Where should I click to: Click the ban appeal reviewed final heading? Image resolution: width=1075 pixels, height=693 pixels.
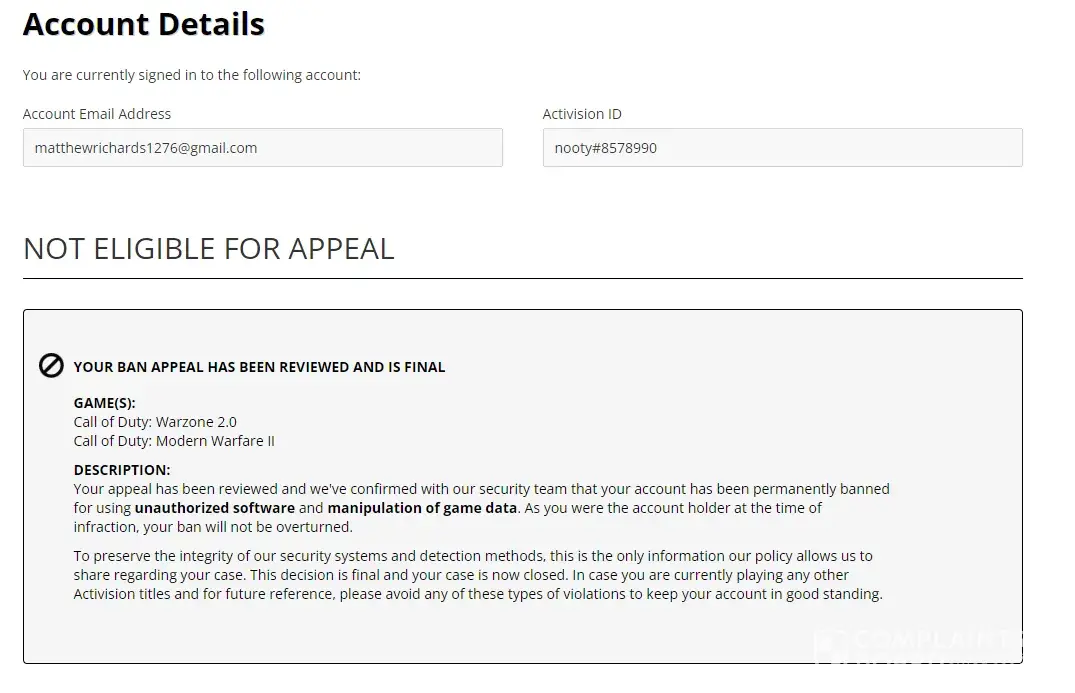tap(259, 367)
